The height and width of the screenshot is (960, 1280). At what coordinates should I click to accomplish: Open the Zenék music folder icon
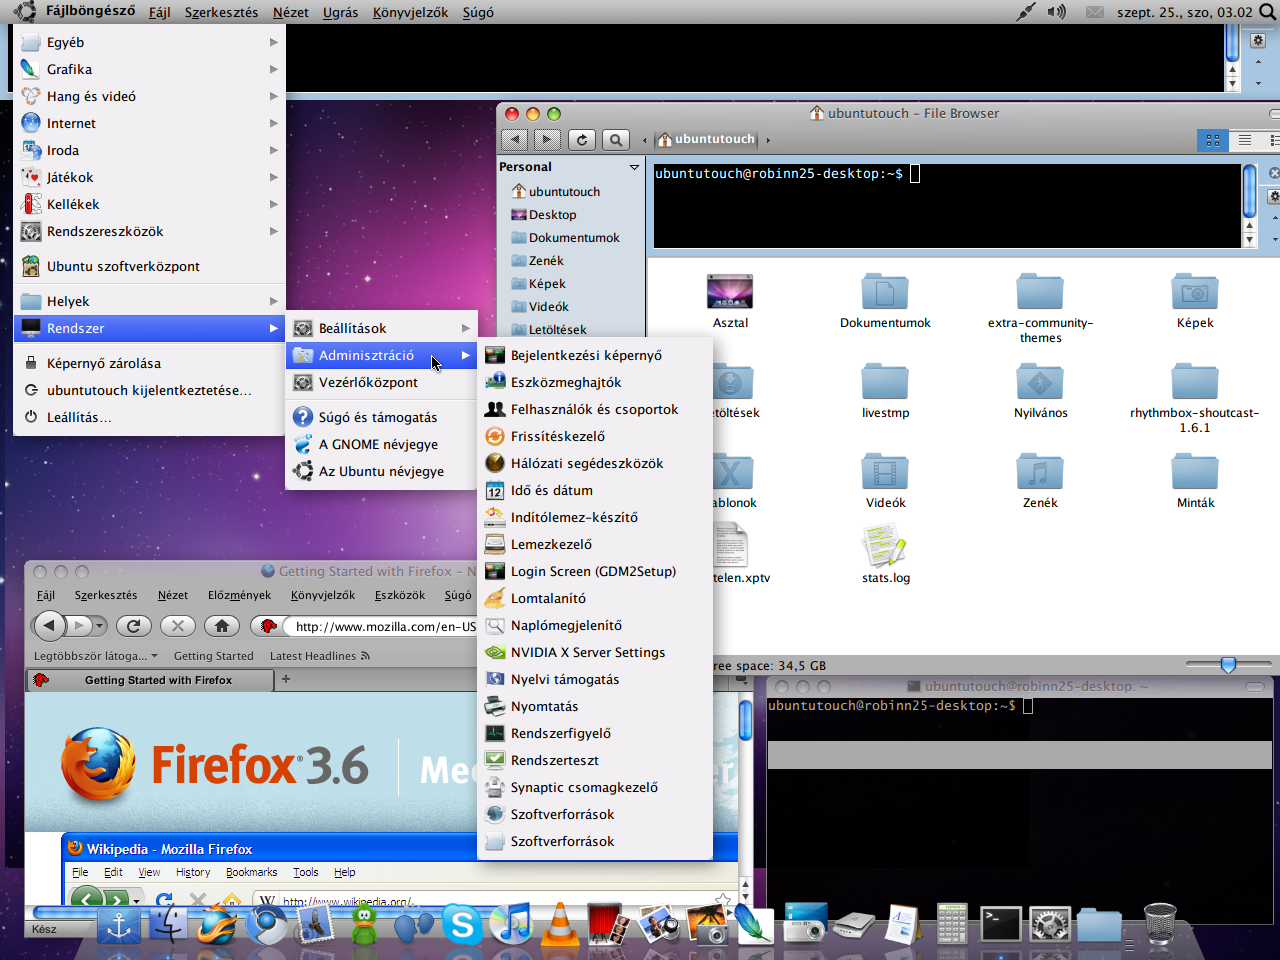click(1040, 481)
